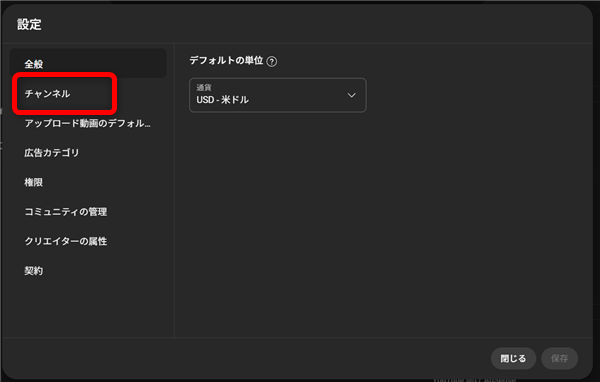Click the 閉じる button
This screenshot has height=382, width=600.
click(x=513, y=358)
